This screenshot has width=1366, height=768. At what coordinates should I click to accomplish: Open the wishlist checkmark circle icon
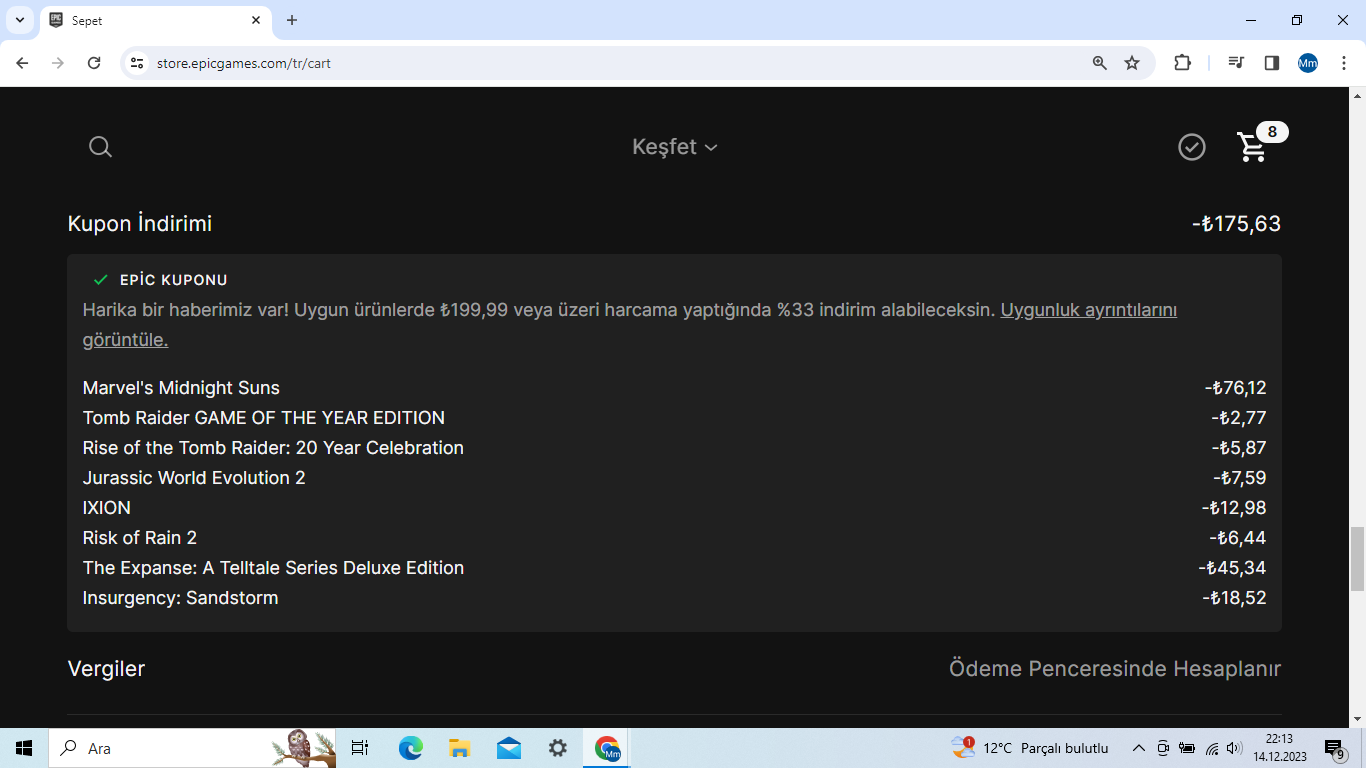click(x=1191, y=147)
